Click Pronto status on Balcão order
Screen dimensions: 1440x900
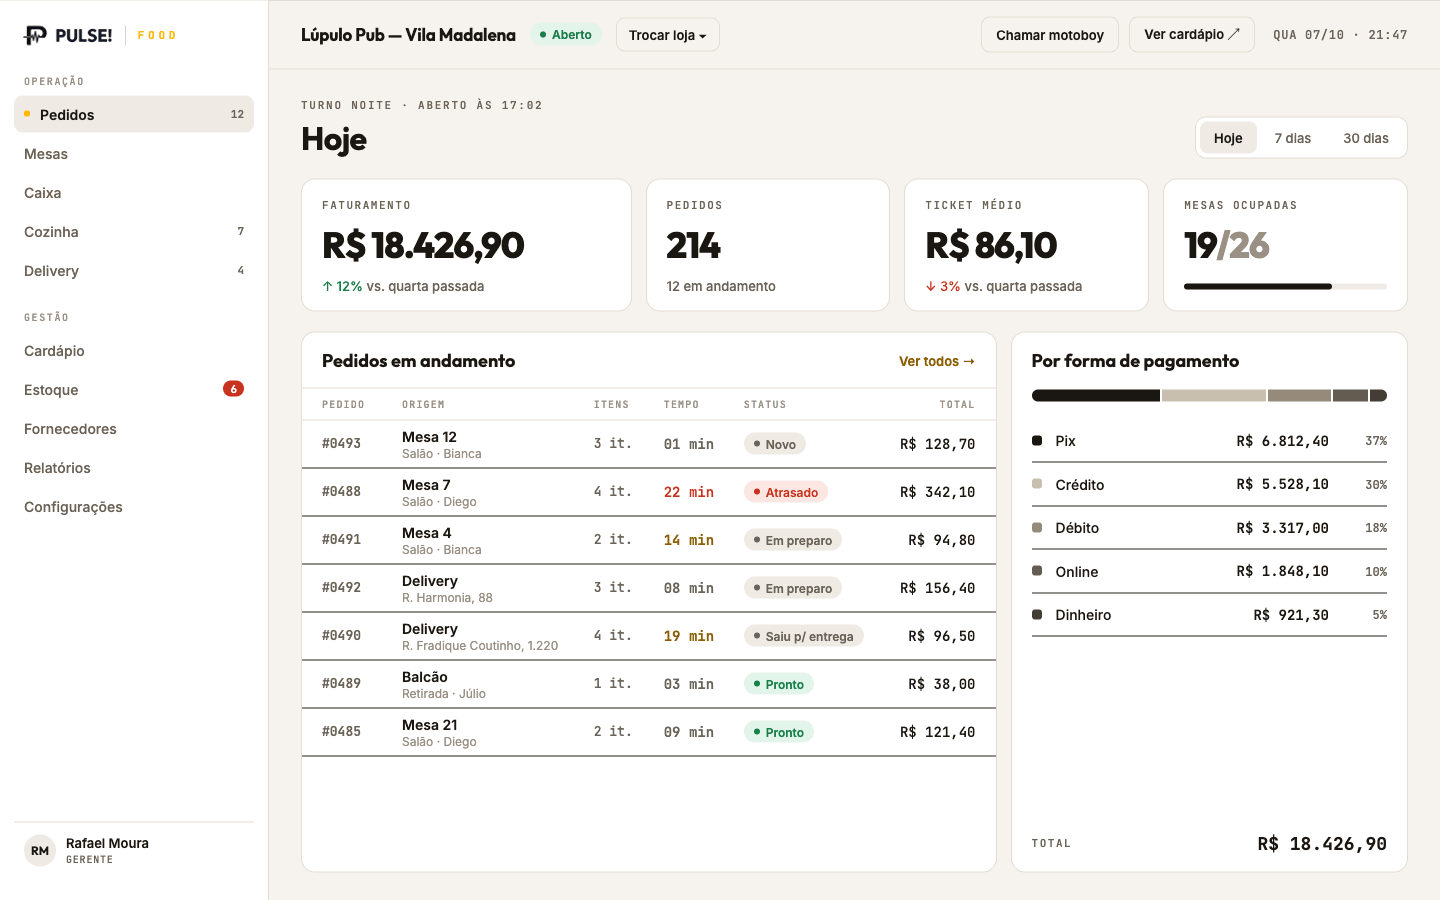(779, 684)
